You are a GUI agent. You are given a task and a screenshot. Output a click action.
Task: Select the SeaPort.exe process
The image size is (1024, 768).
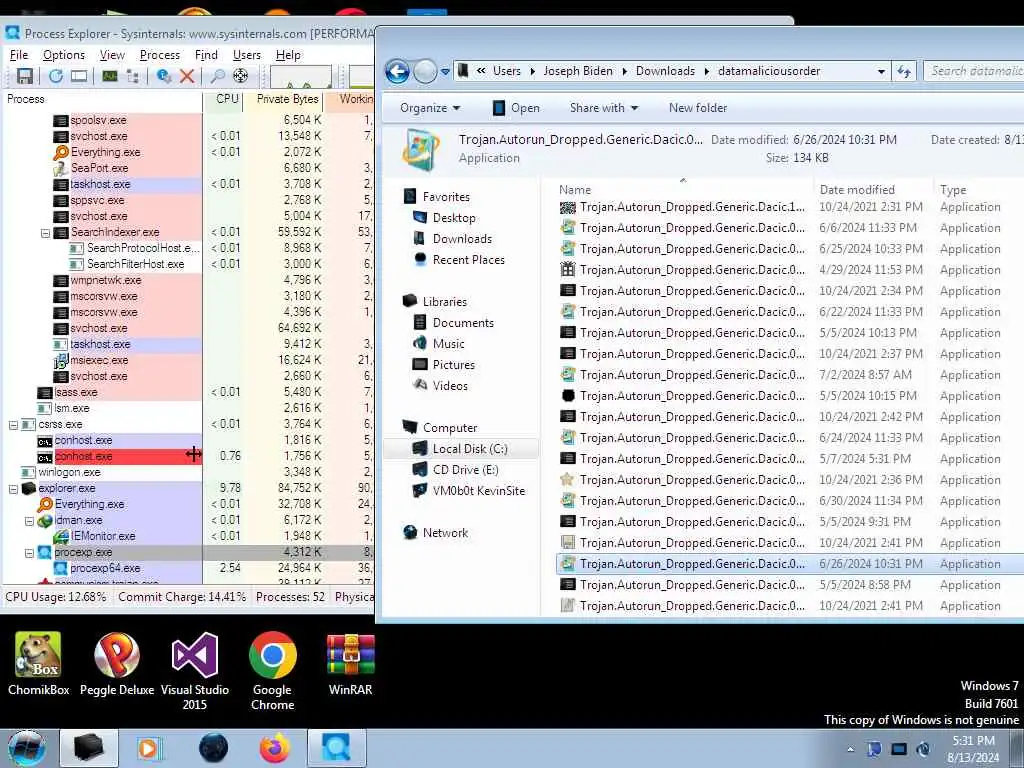click(x=99, y=168)
